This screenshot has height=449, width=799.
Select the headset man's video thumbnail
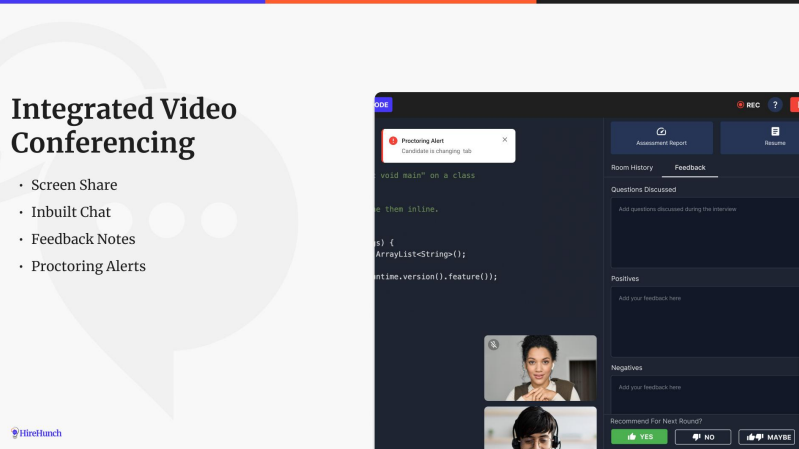point(540,428)
